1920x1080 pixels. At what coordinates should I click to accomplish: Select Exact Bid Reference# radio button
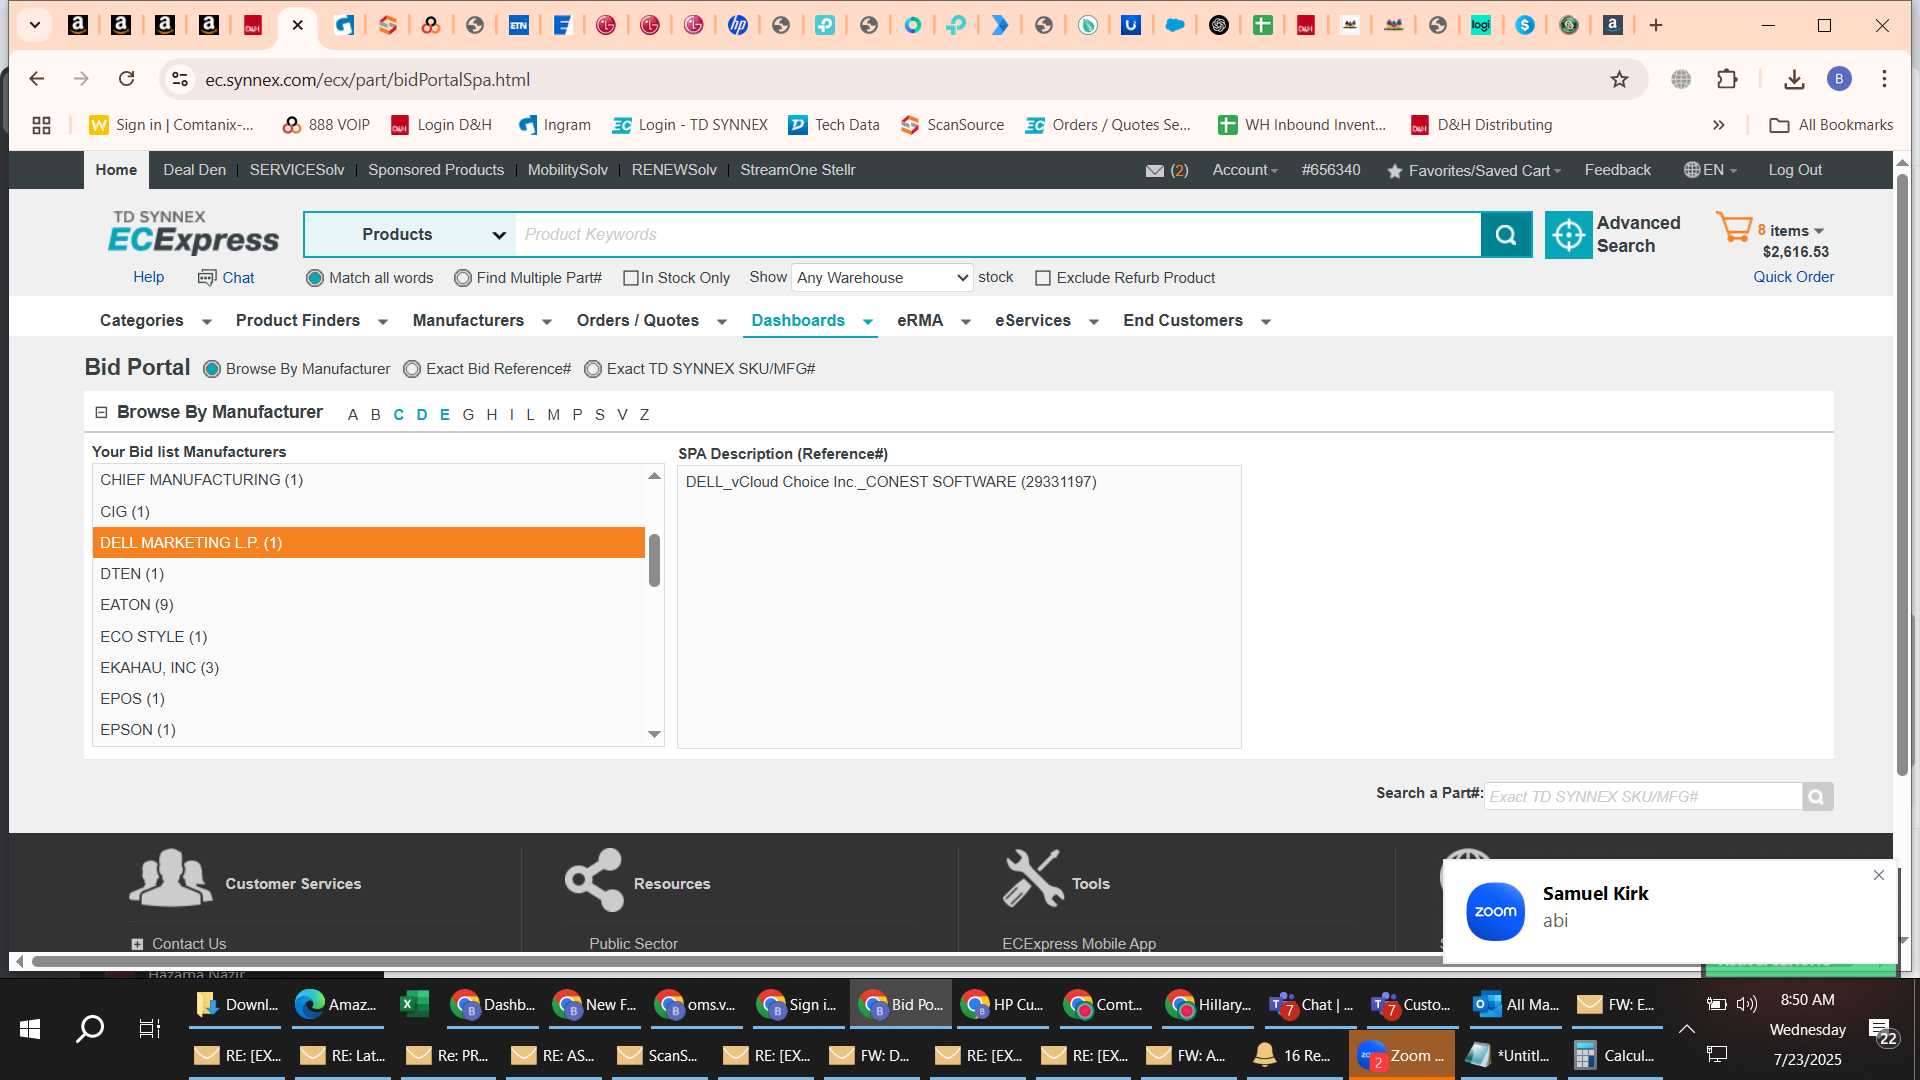tap(412, 369)
